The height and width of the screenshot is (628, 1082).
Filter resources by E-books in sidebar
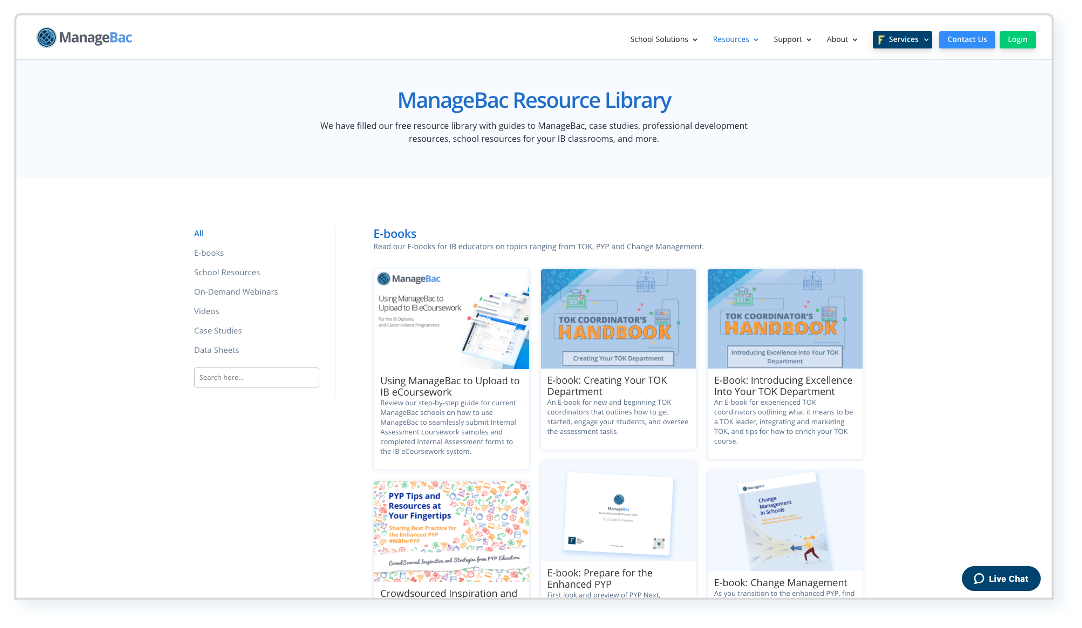click(209, 253)
